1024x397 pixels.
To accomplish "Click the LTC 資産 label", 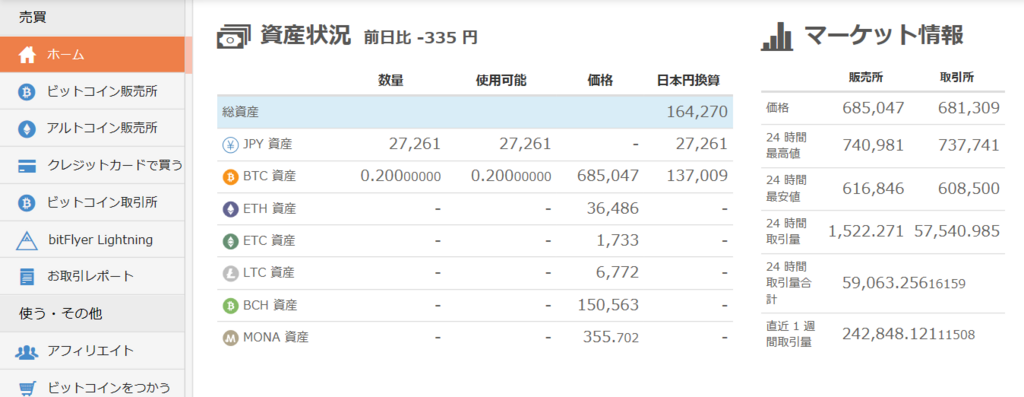I will click(x=268, y=274).
